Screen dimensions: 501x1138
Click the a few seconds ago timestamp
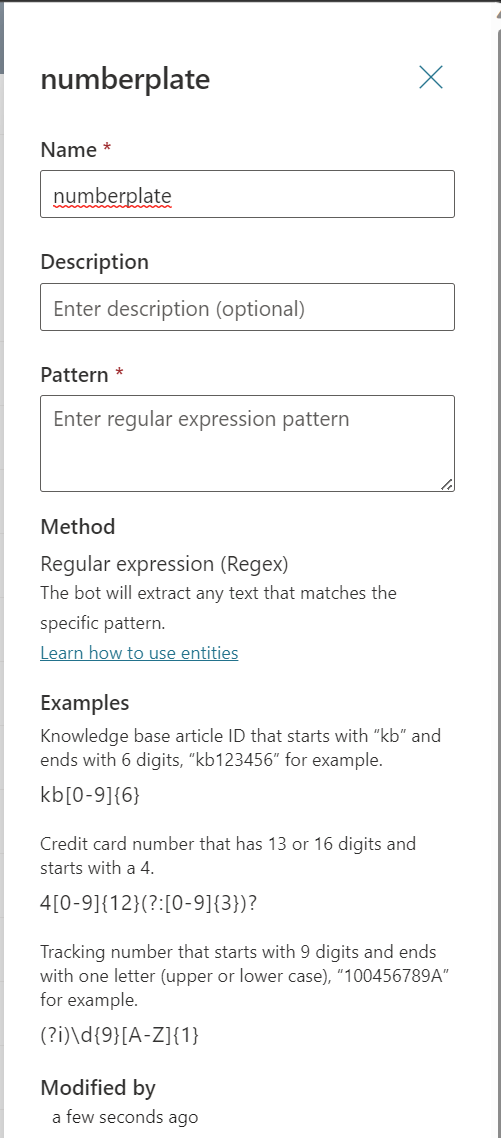[125, 1117]
